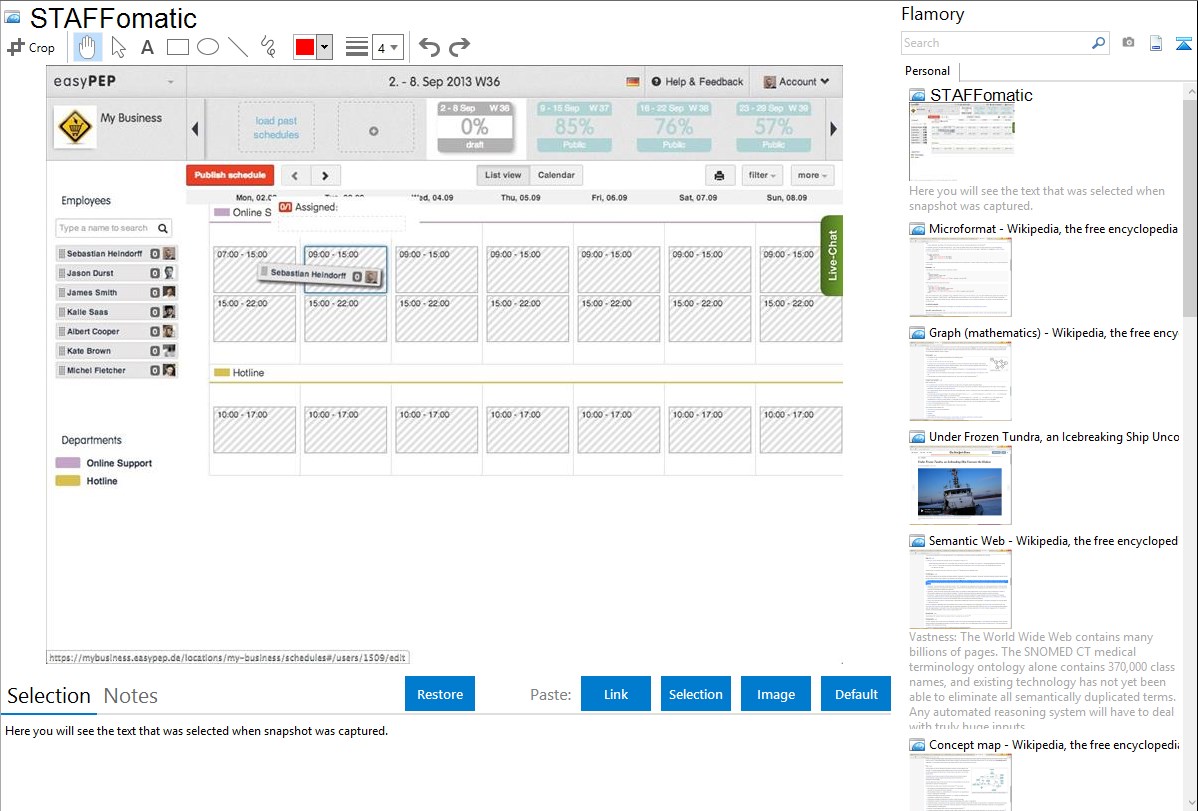Pick the rectangle drawing tool
Screen dimensions: 1198x811
[177, 47]
